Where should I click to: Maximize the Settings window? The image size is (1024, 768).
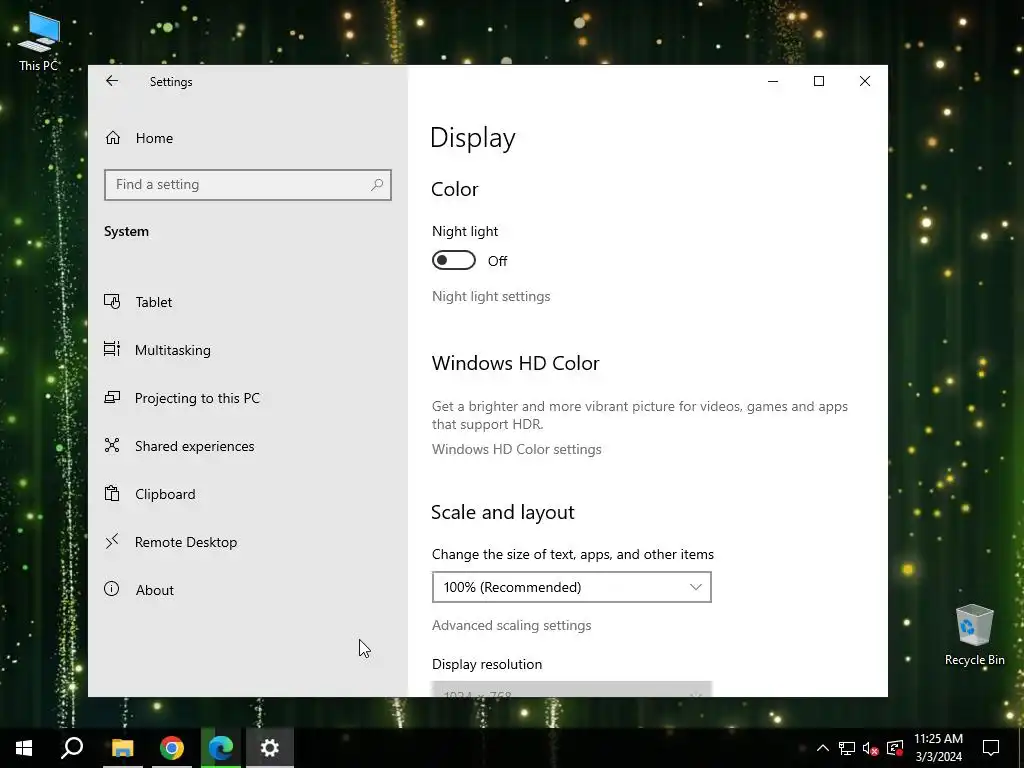point(818,81)
